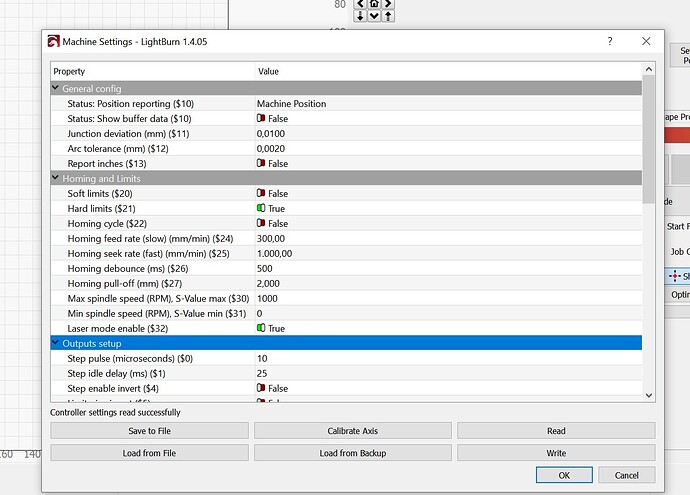Click the scrollbar up arrow in settings list
690x495 pixels.
[x=649, y=69]
